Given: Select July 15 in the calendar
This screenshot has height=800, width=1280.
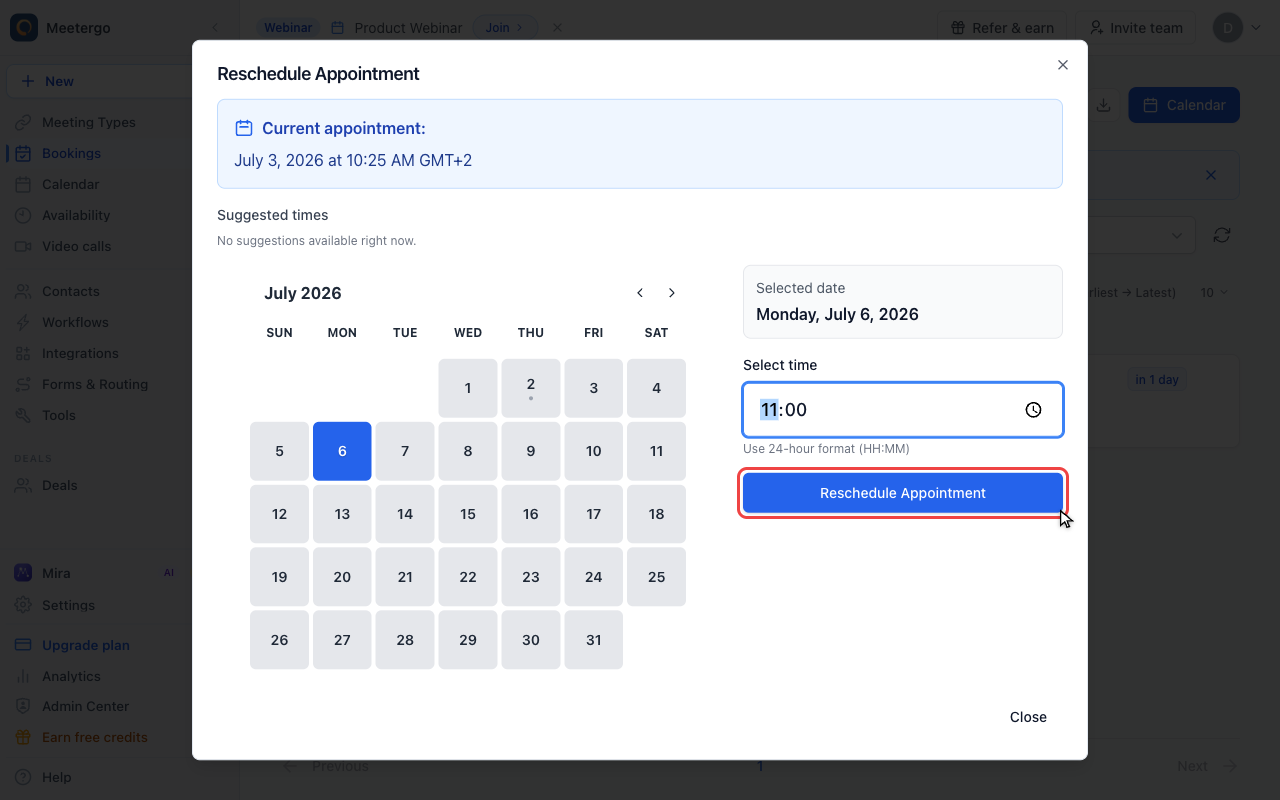Looking at the screenshot, I should (x=468, y=514).
